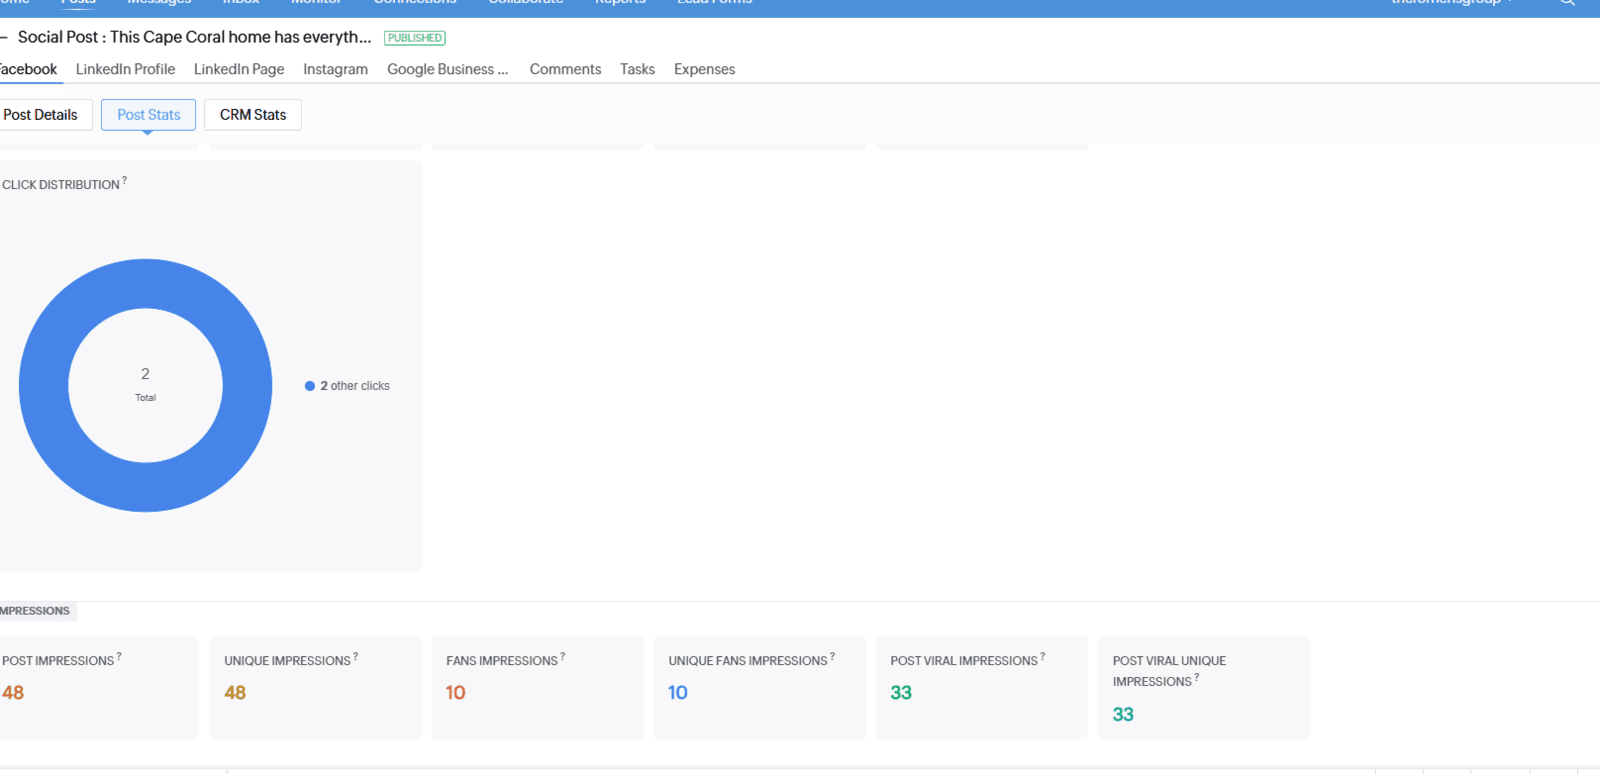
Task: Open the Post Viral Impressions help icon
Action: coord(1043,657)
